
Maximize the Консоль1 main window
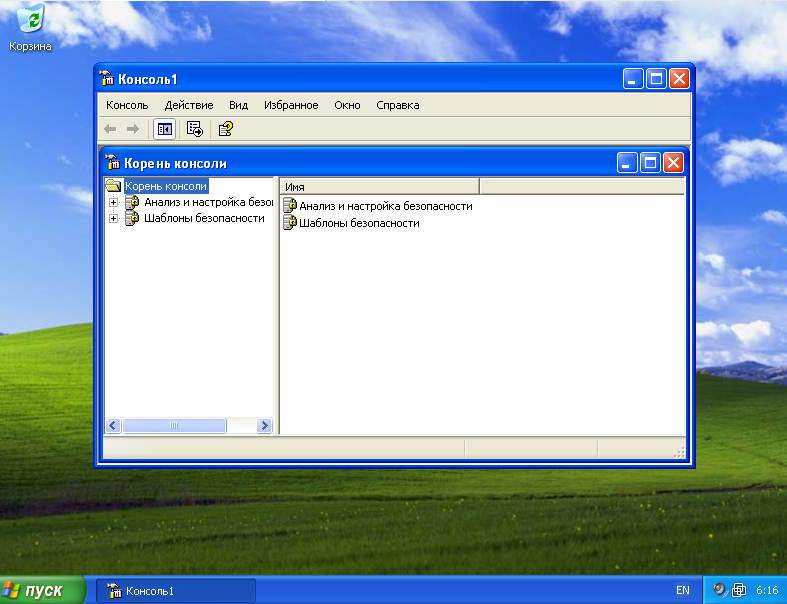click(x=656, y=79)
